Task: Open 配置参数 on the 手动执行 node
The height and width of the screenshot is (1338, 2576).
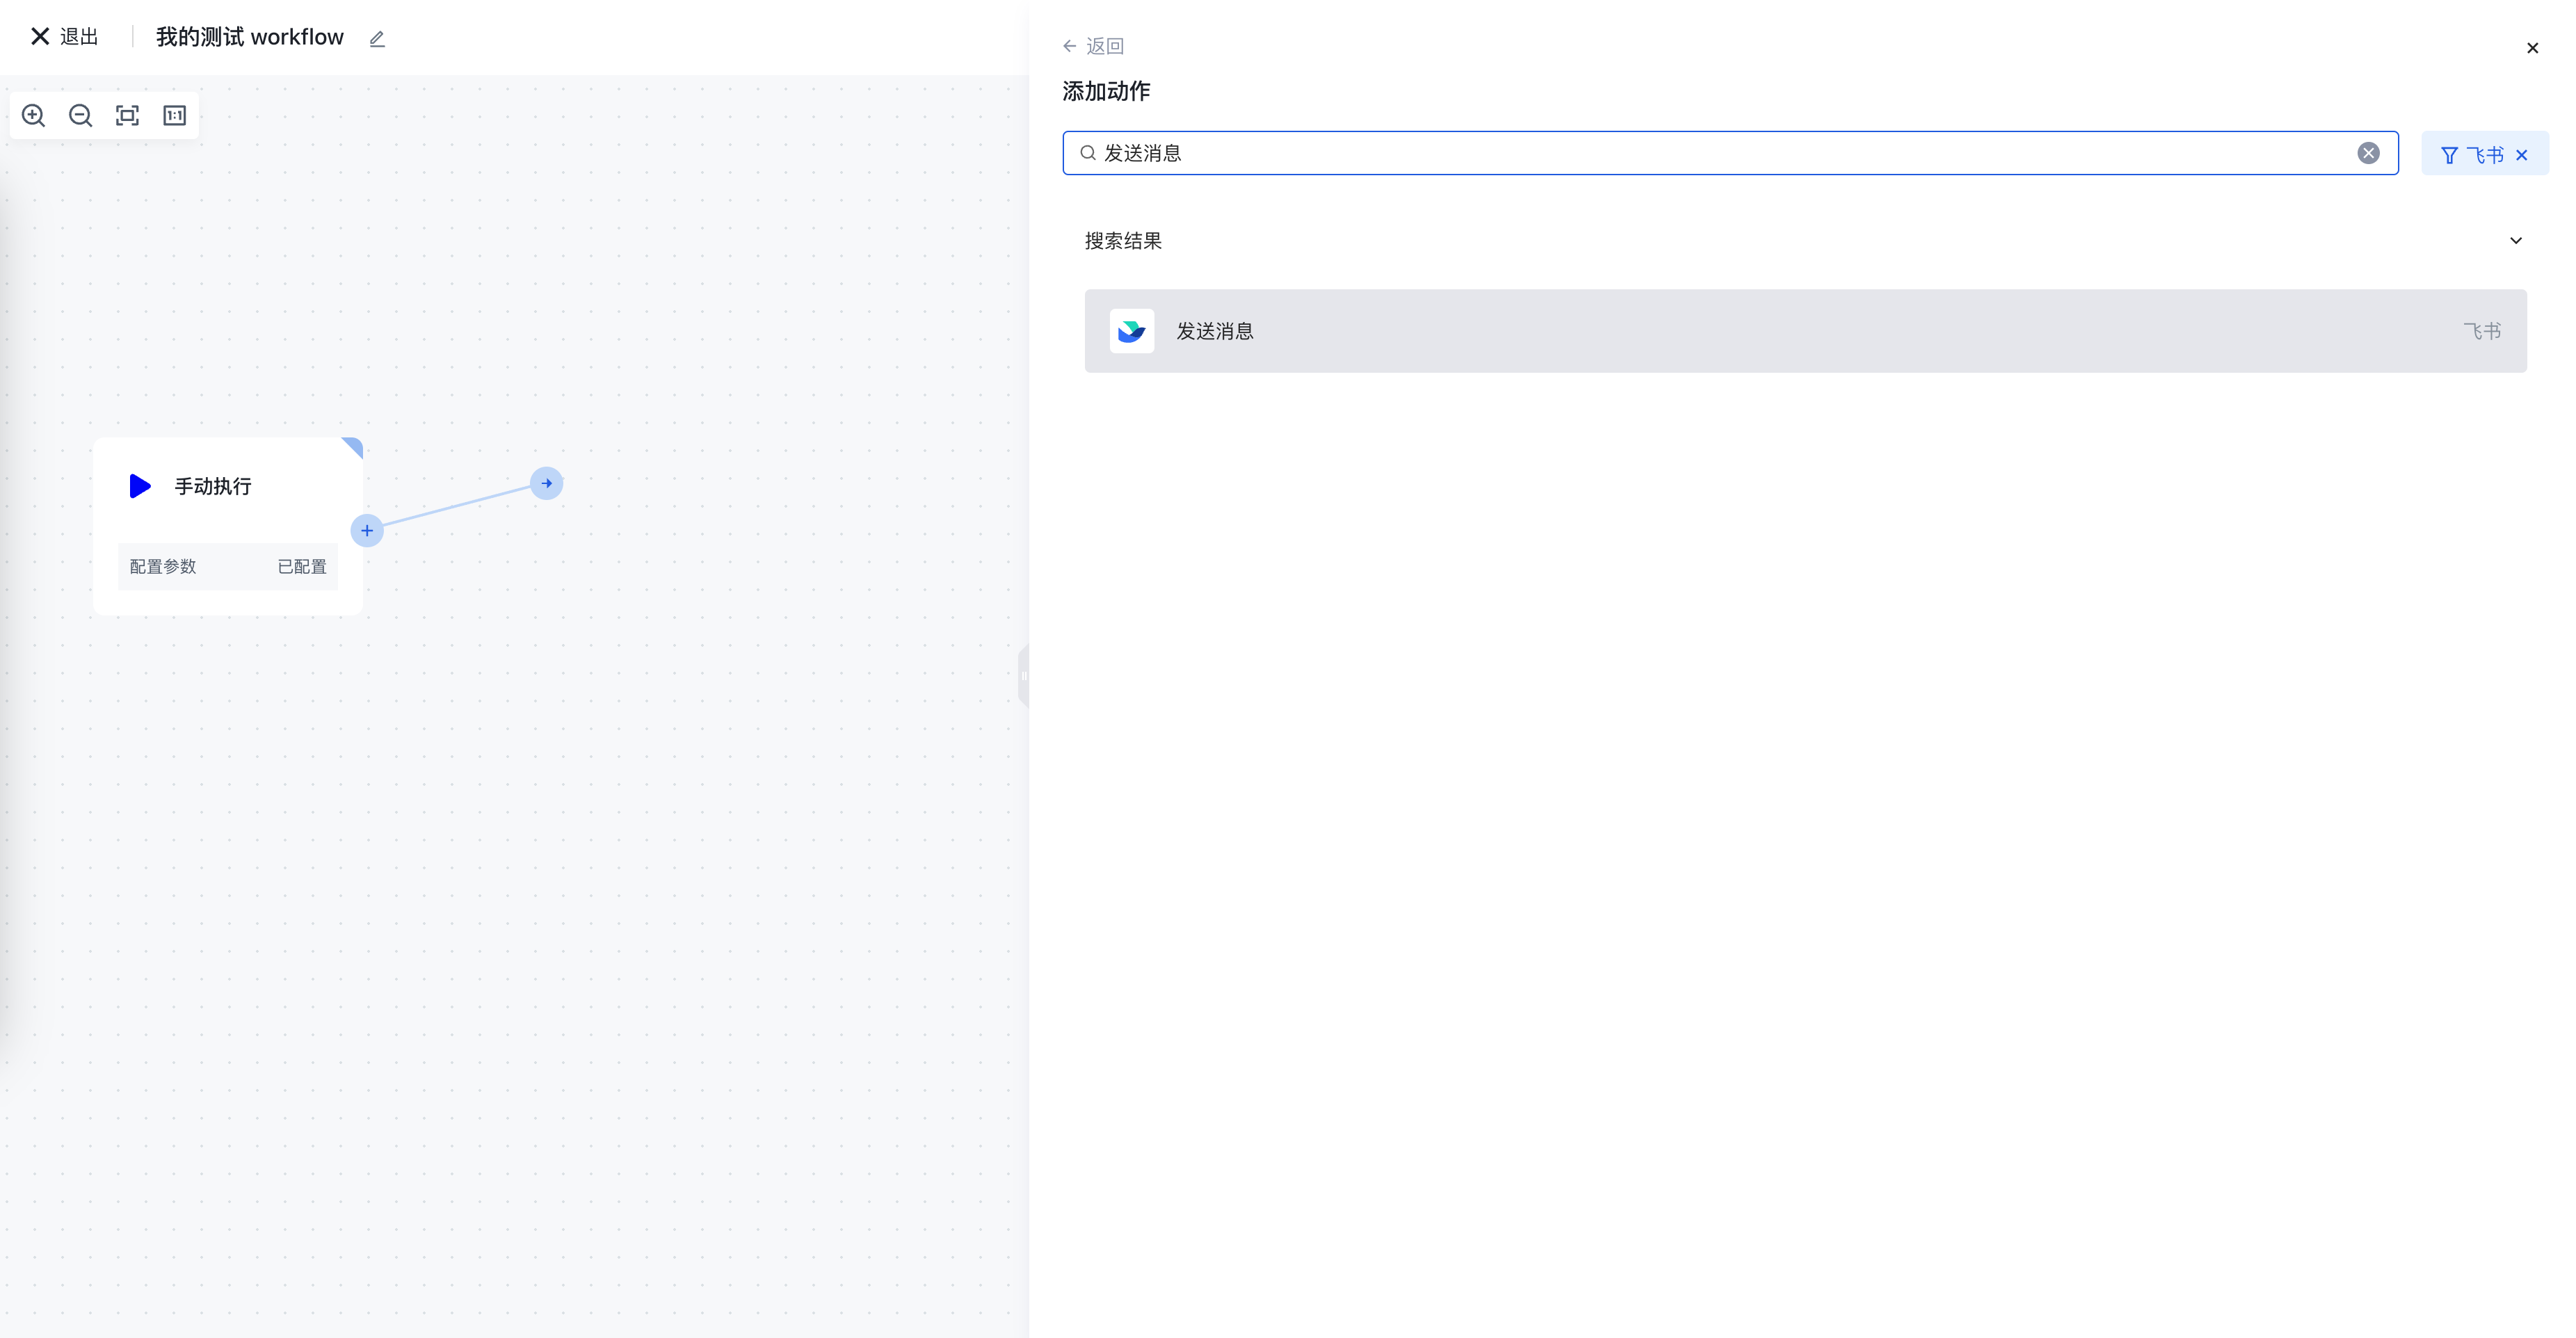Action: (228, 567)
